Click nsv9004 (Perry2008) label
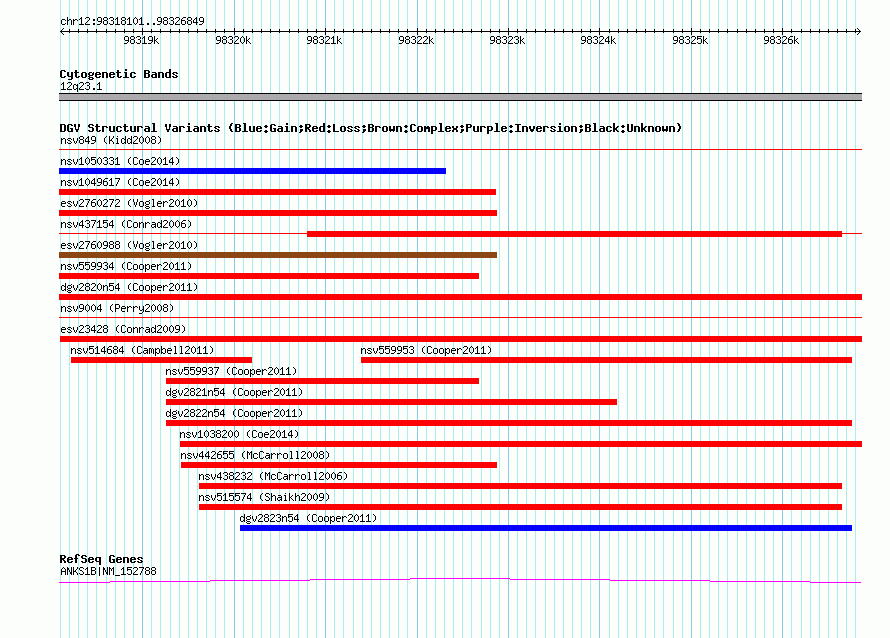890x638 pixels. [x=117, y=308]
